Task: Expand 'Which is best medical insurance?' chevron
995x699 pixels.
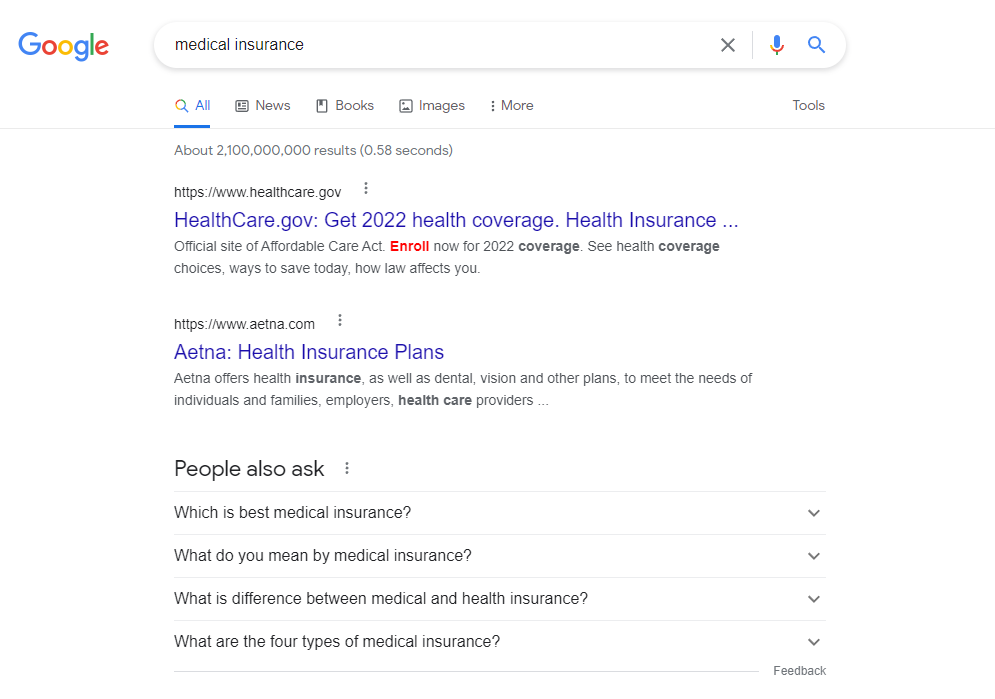Action: tap(814, 513)
